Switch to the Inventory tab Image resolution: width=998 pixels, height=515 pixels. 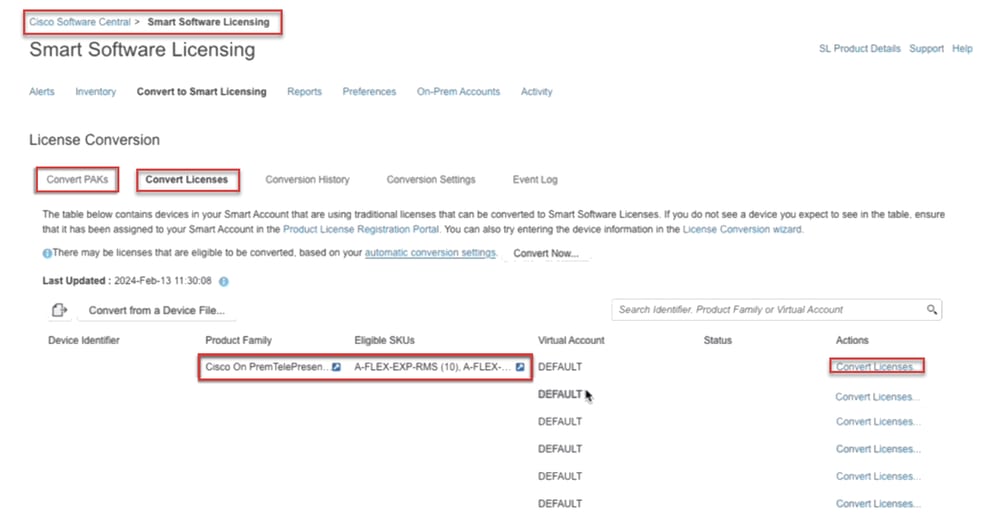click(95, 92)
